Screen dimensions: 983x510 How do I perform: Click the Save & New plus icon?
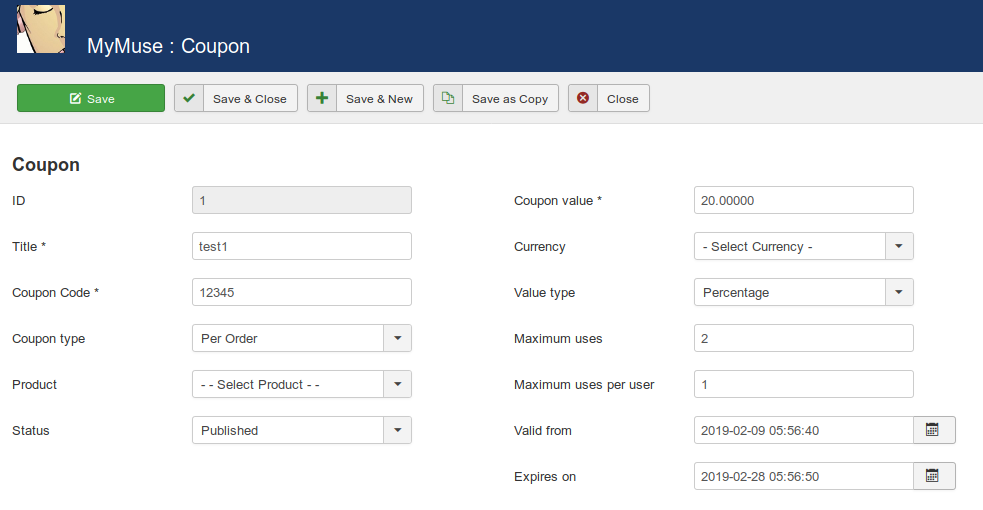point(322,98)
